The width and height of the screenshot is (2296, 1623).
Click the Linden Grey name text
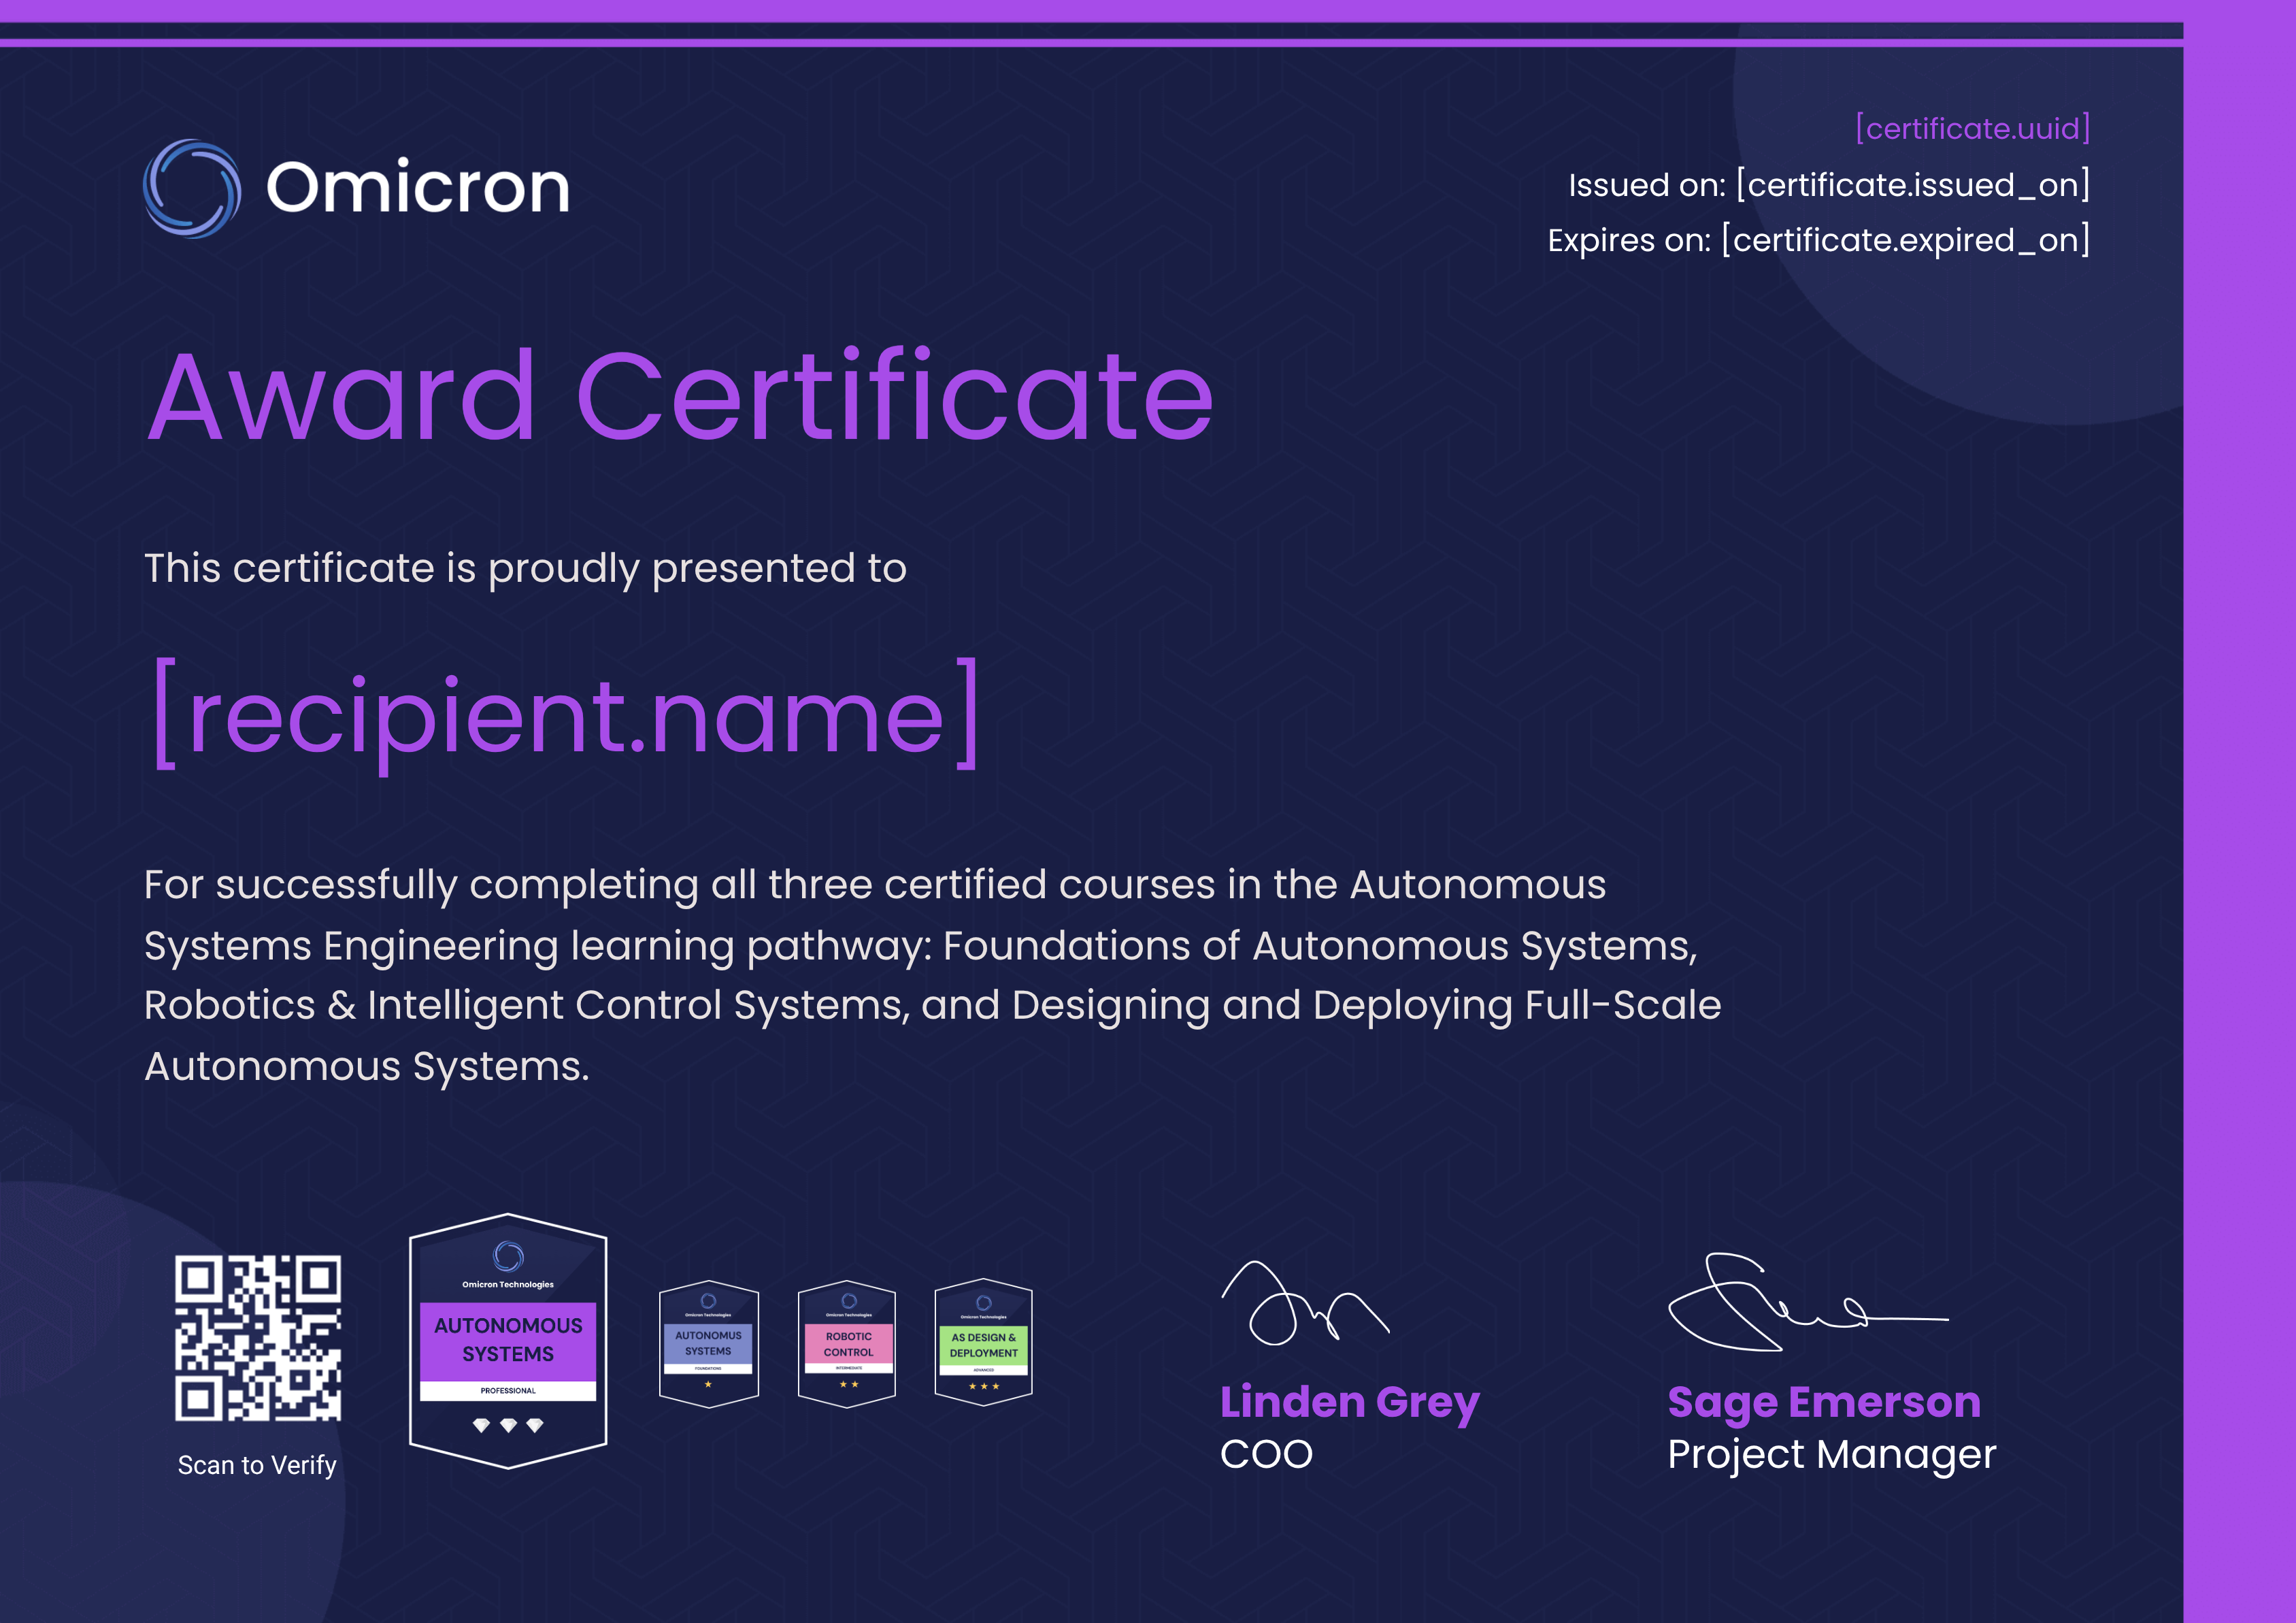(1349, 1402)
